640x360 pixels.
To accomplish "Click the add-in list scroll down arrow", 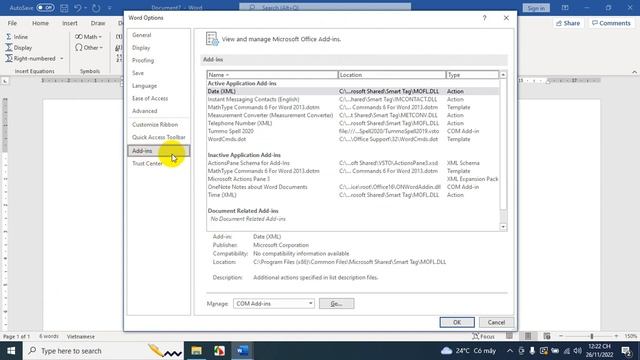I will [503, 227].
